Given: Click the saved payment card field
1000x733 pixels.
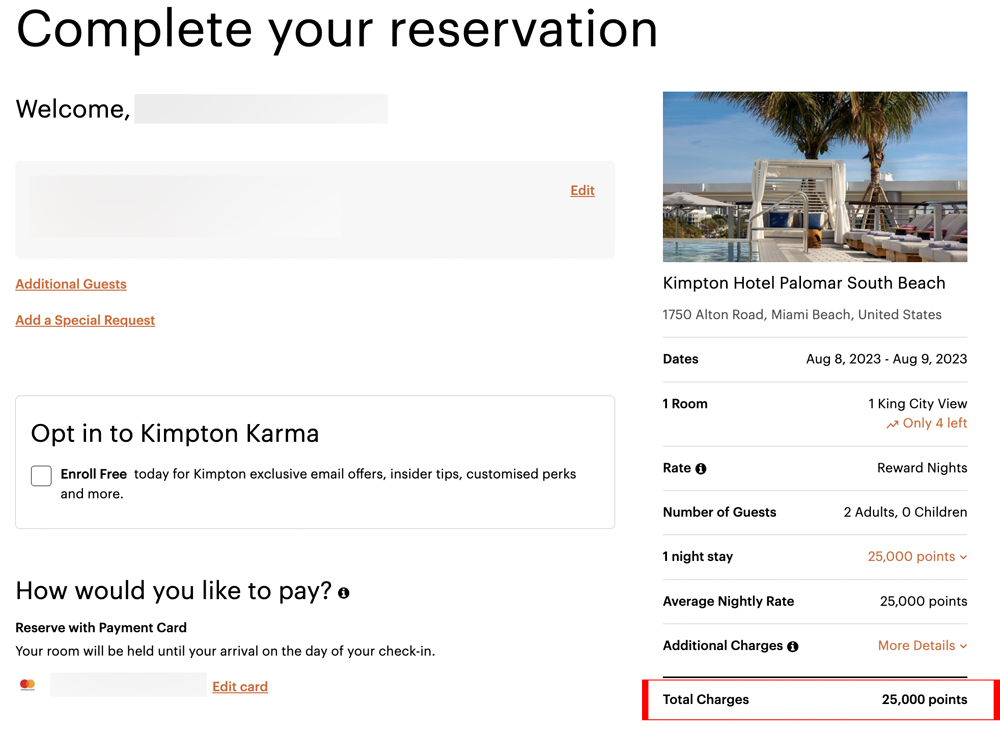Looking at the screenshot, I should (x=127, y=684).
